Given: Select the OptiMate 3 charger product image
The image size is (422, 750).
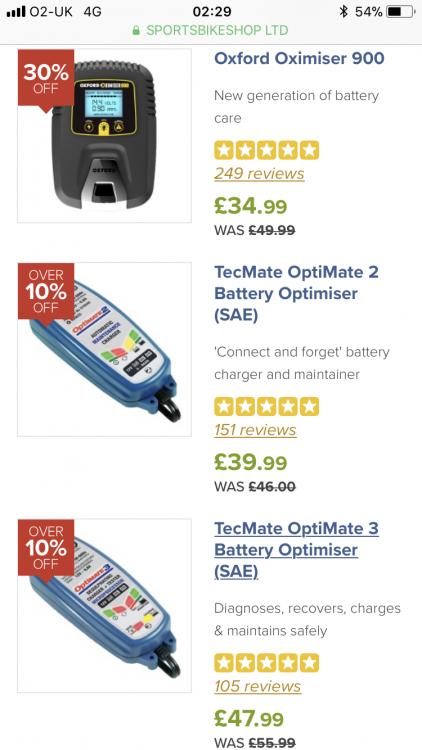Looking at the screenshot, I should (104, 606).
